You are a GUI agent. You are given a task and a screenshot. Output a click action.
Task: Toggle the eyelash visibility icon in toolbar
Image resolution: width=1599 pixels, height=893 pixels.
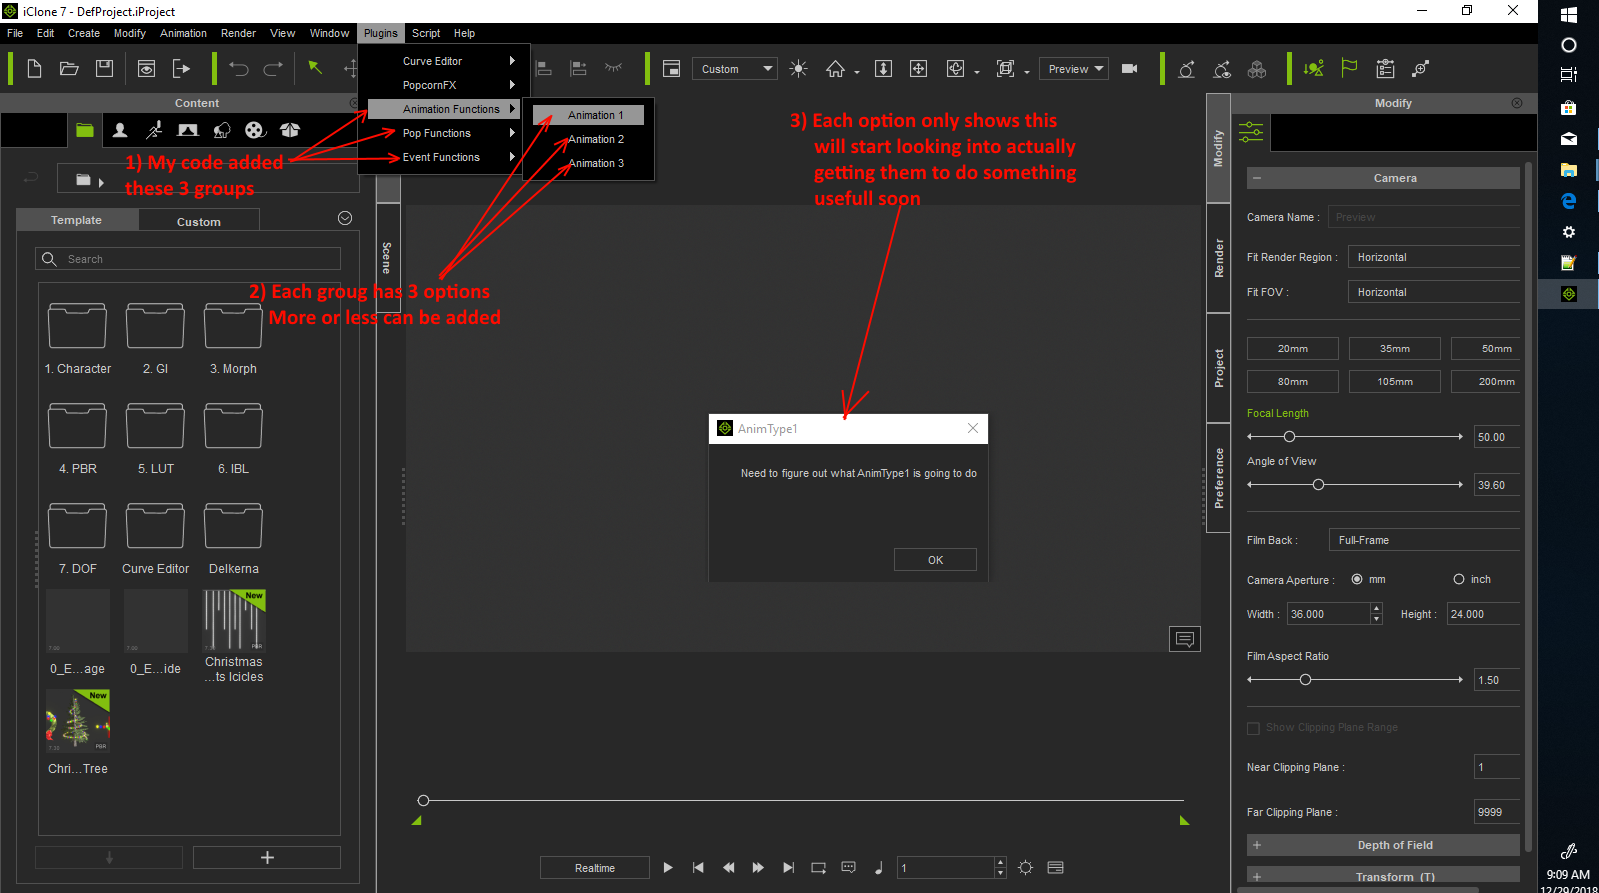point(613,68)
